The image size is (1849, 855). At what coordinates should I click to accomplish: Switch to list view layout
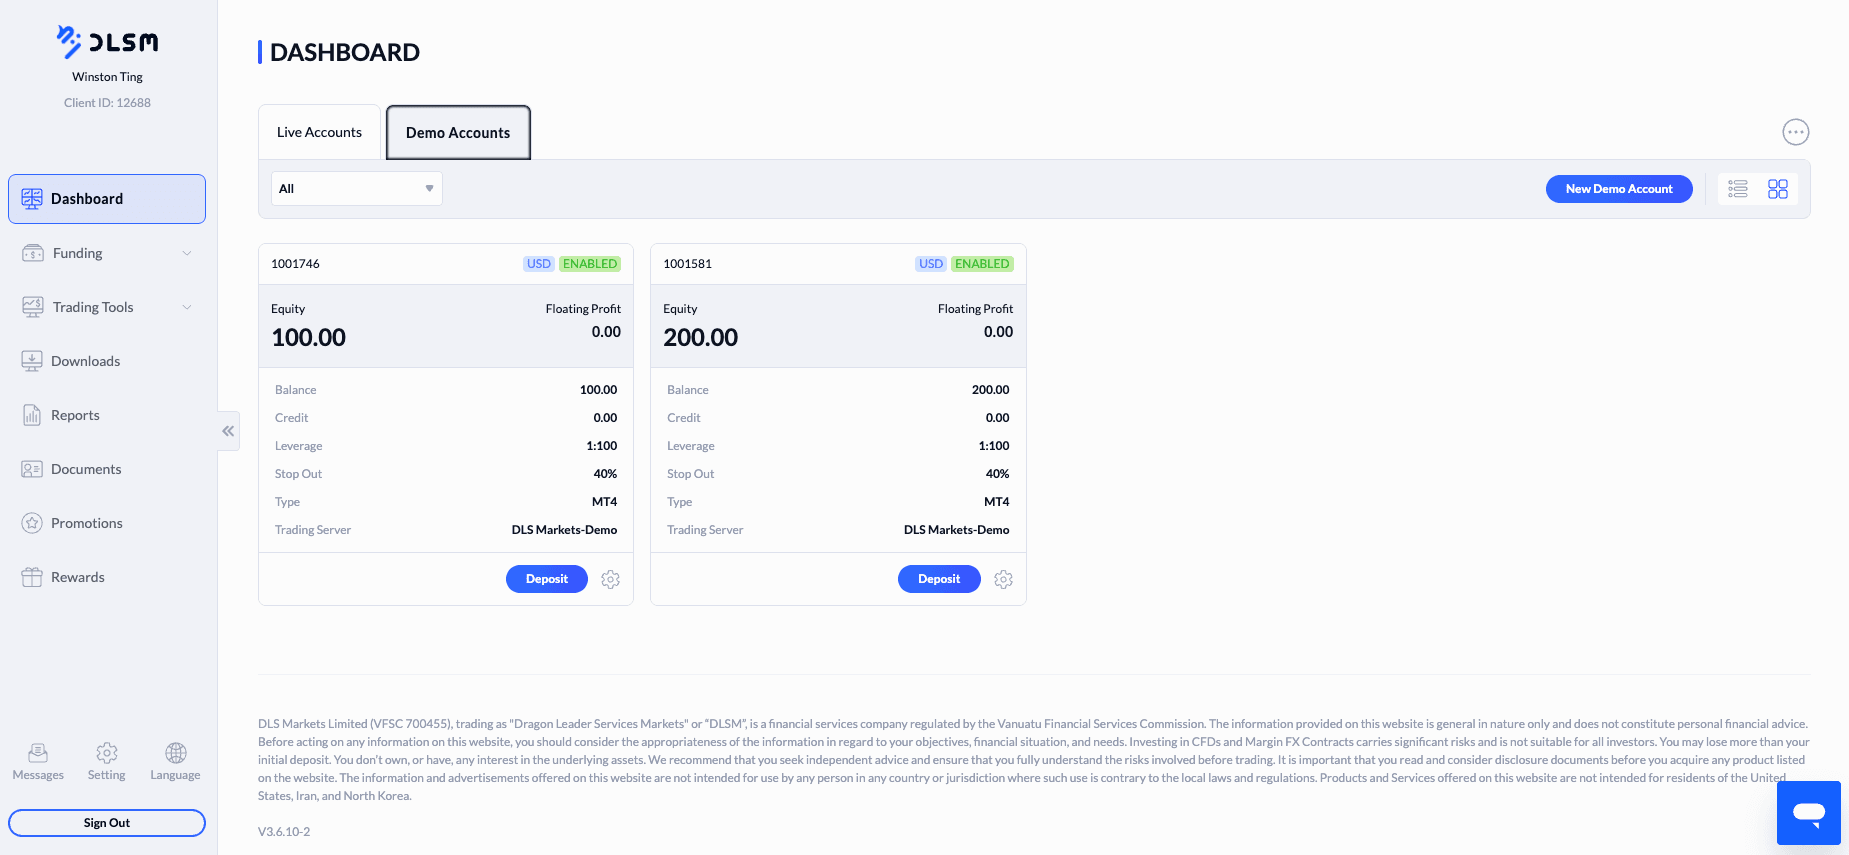1738,189
